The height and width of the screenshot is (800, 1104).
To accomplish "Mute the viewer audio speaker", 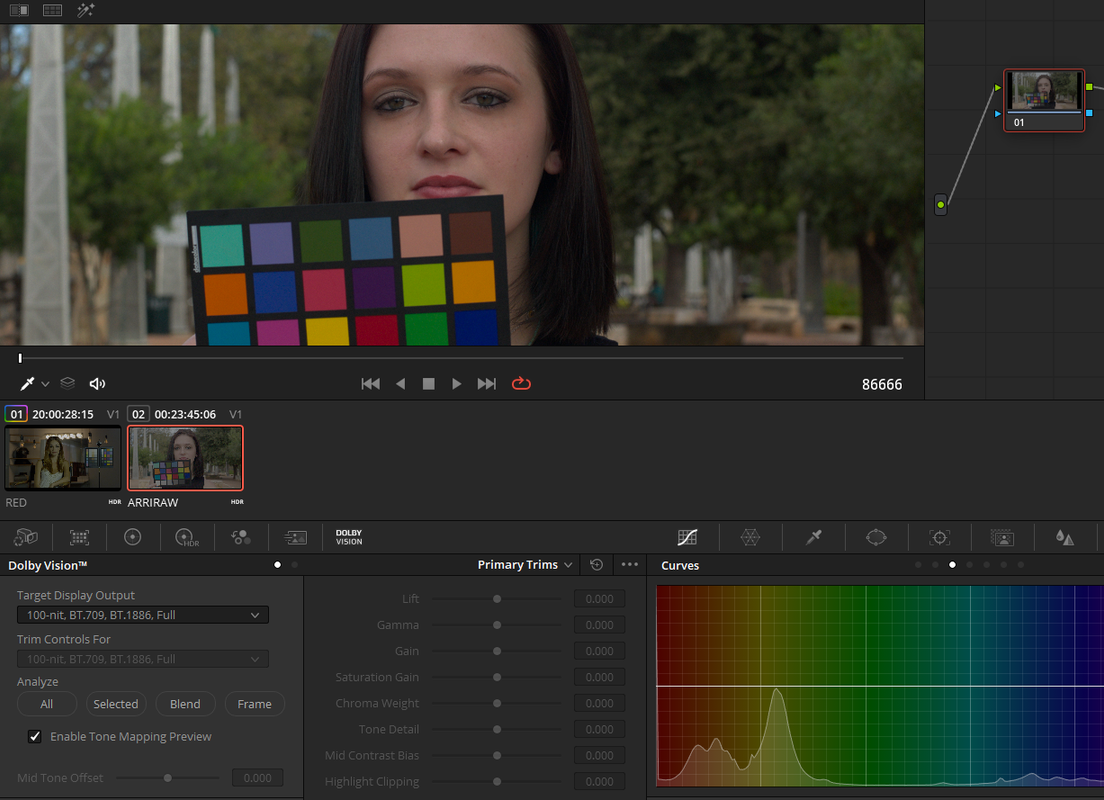I will (x=97, y=383).
